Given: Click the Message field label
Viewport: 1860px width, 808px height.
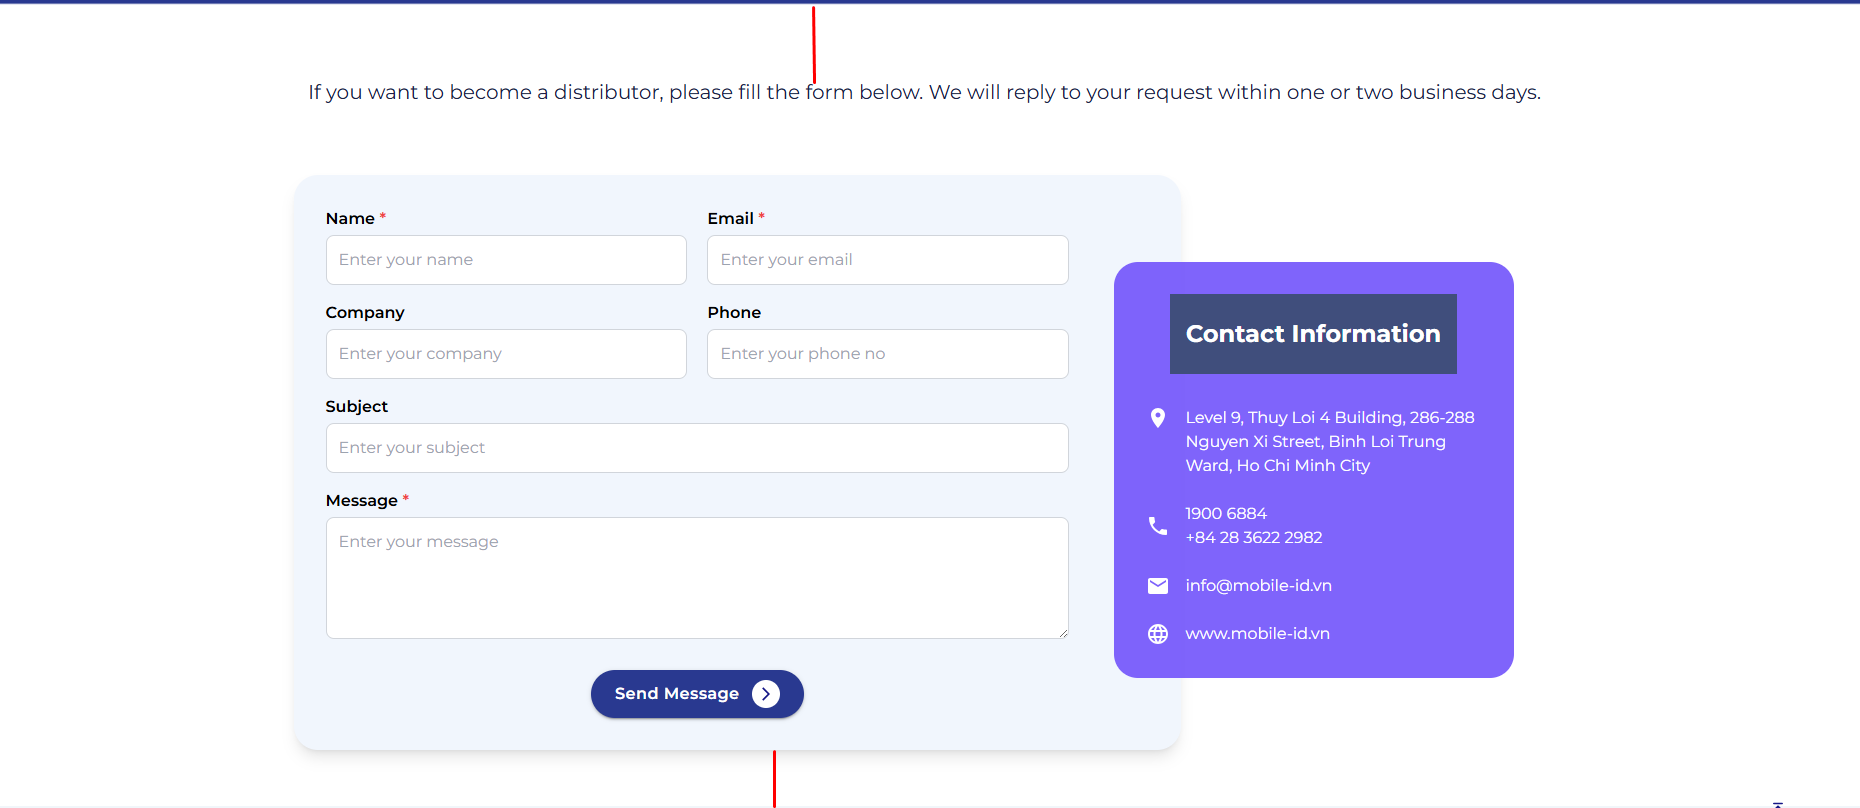Looking at the screenshot, I should [361, 501].
